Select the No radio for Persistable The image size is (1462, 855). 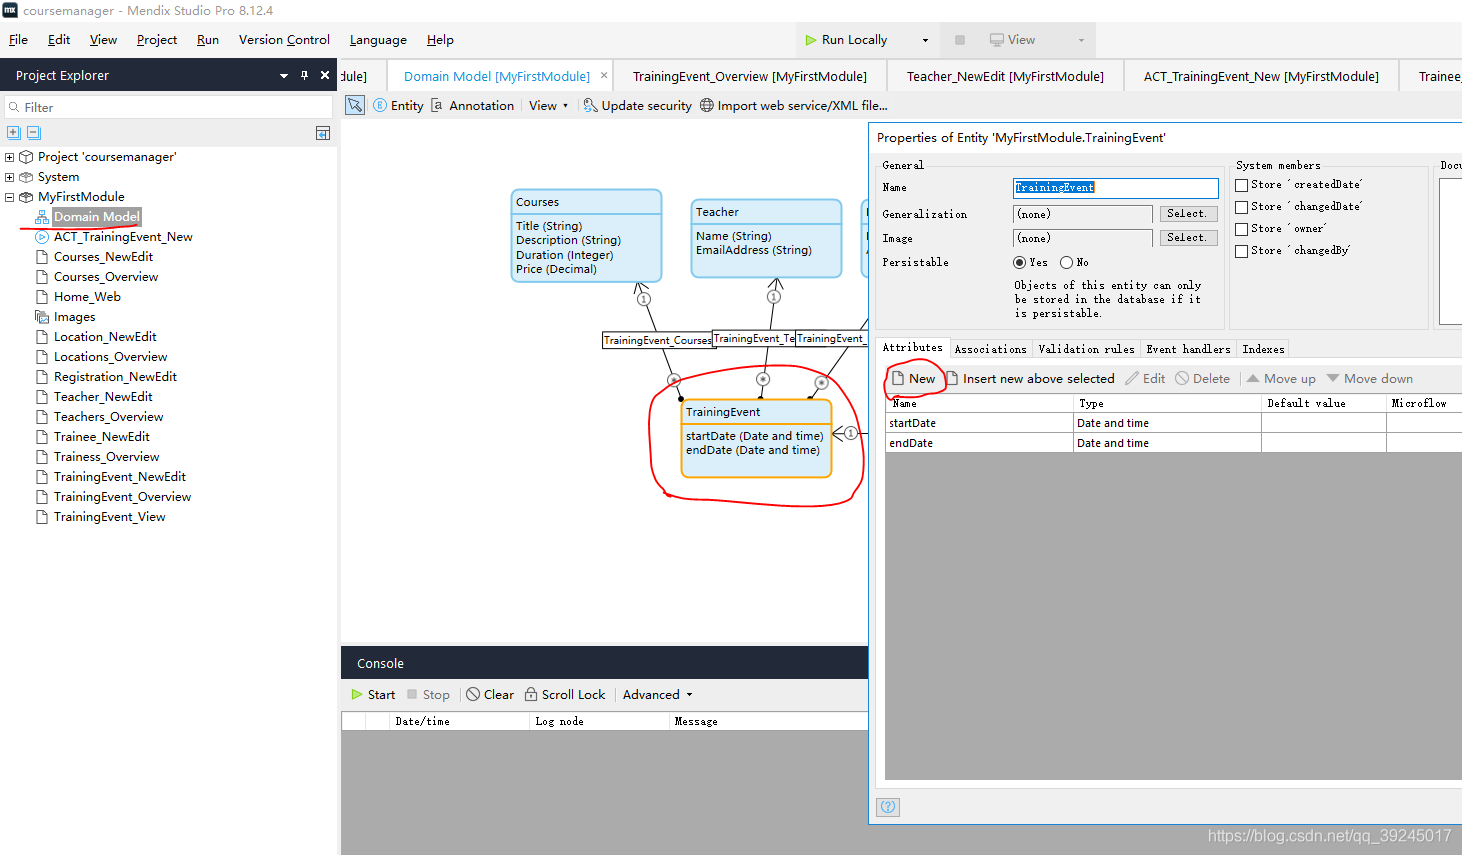1067,262
